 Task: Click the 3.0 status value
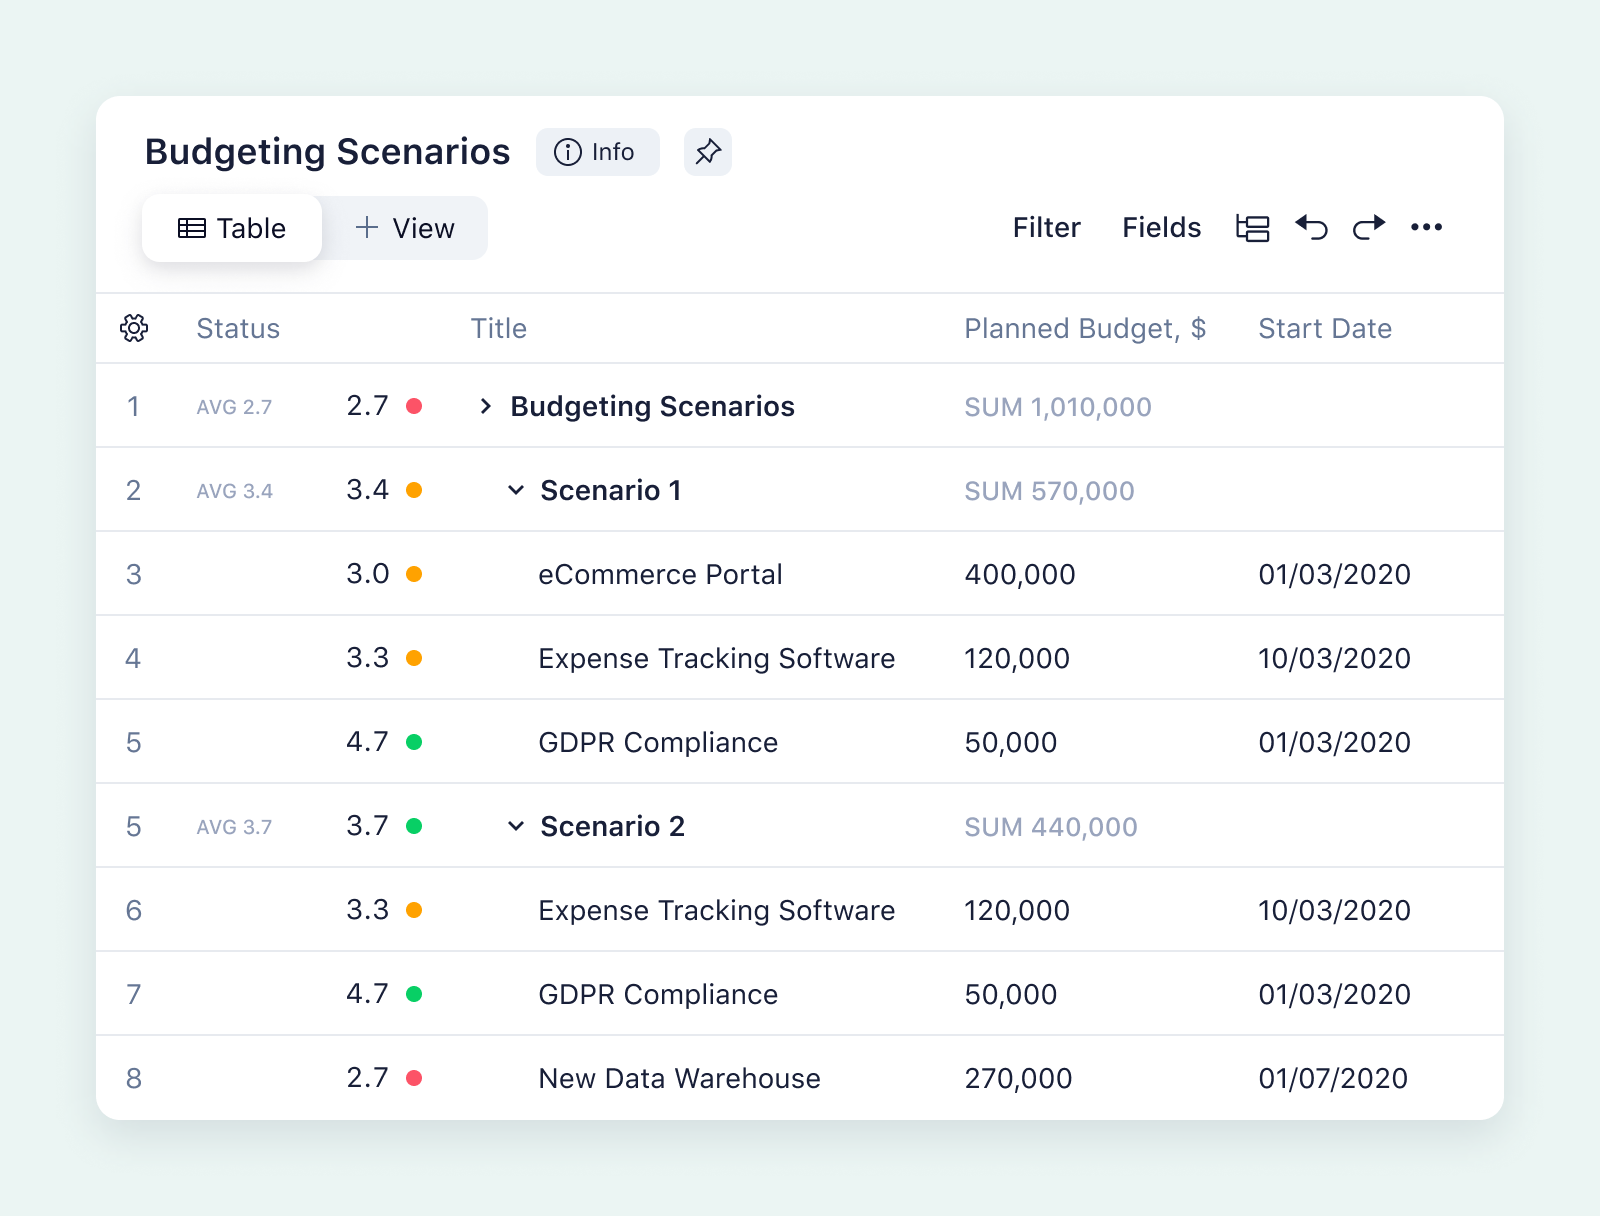point(367,574)
